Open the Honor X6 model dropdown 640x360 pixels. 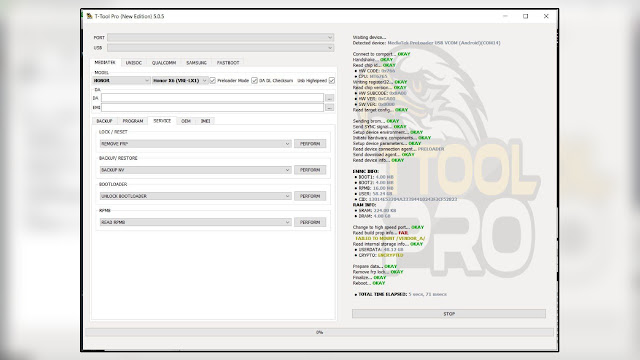180,80
